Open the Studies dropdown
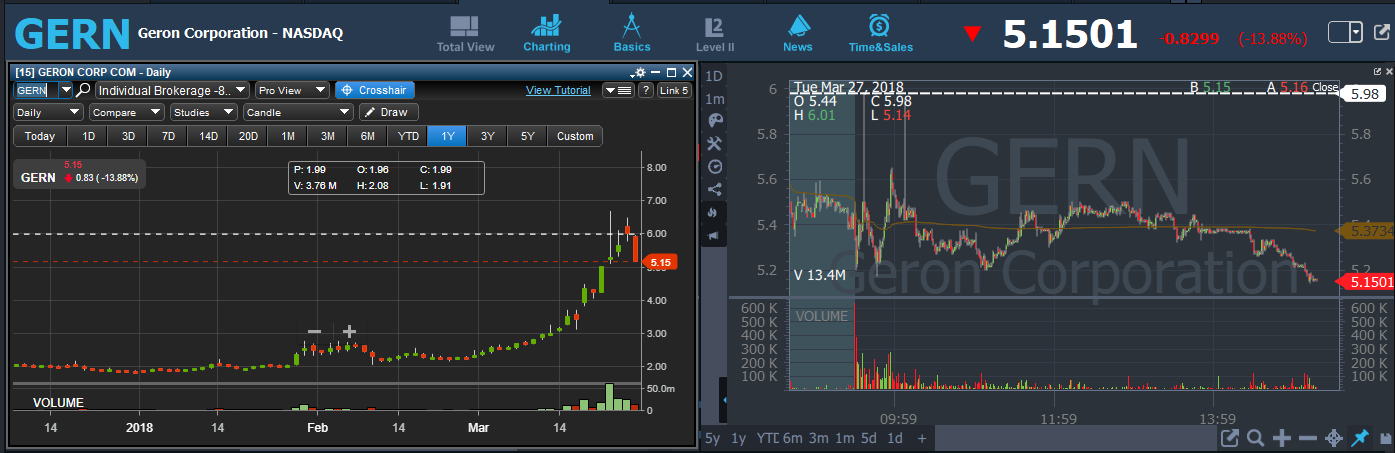The height and width of the screenshot is (453, 1395). coord(204,112)
